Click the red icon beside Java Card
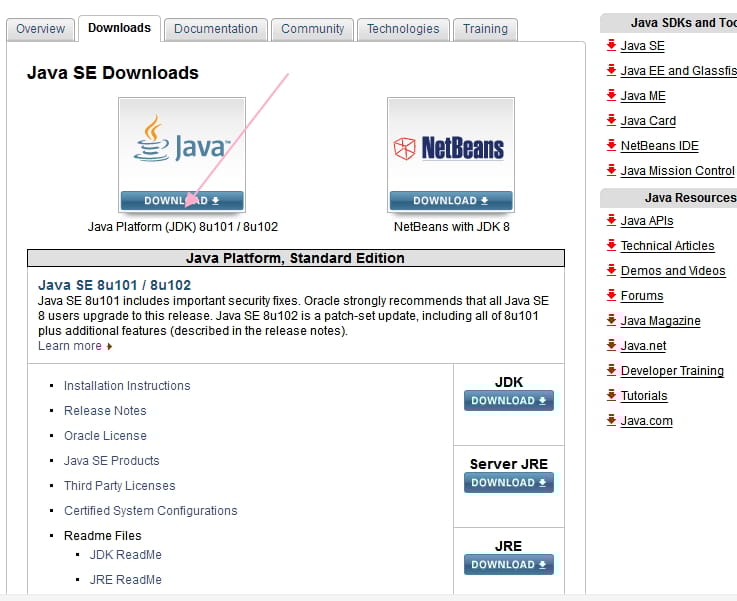Viewport: 737px width, 601px height. click(x=611, y=120)
